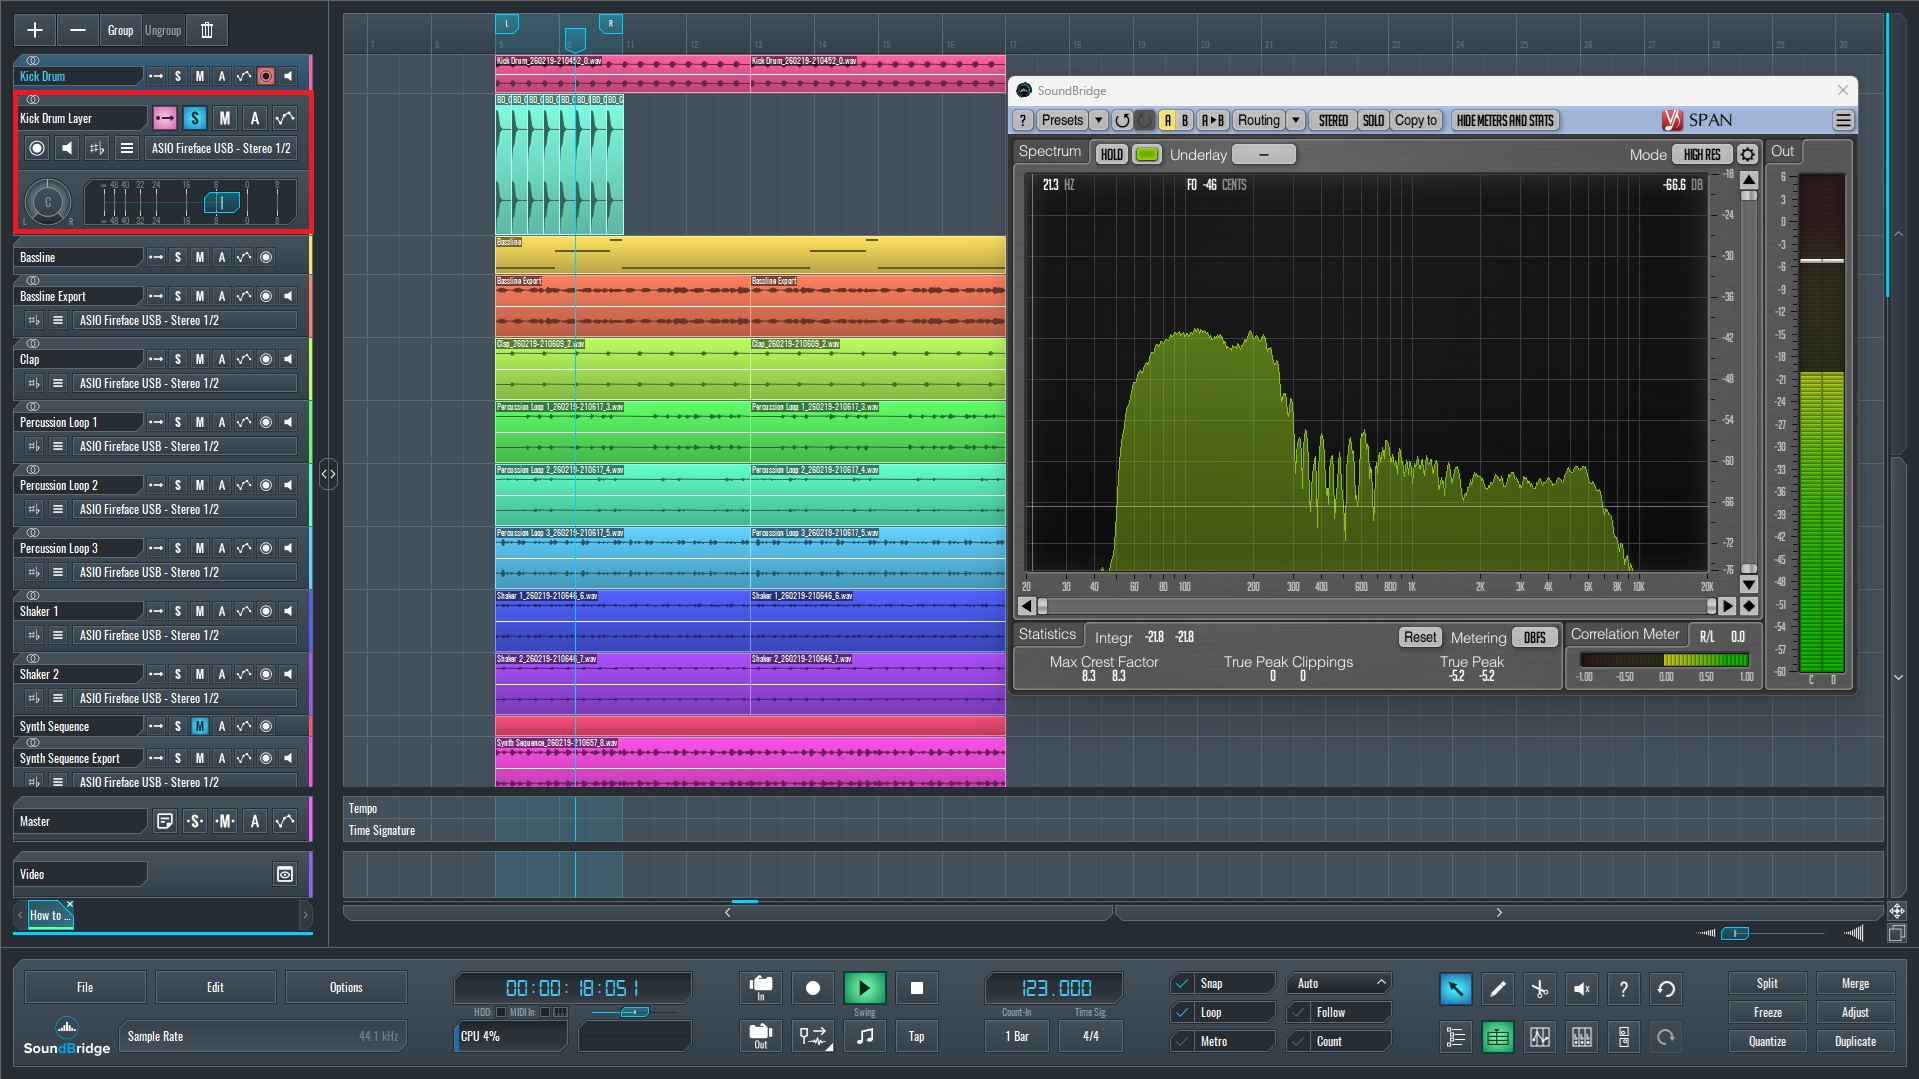Click the Freeze button
Screen dimensions: 1919x1079
pos(1767,1012)
